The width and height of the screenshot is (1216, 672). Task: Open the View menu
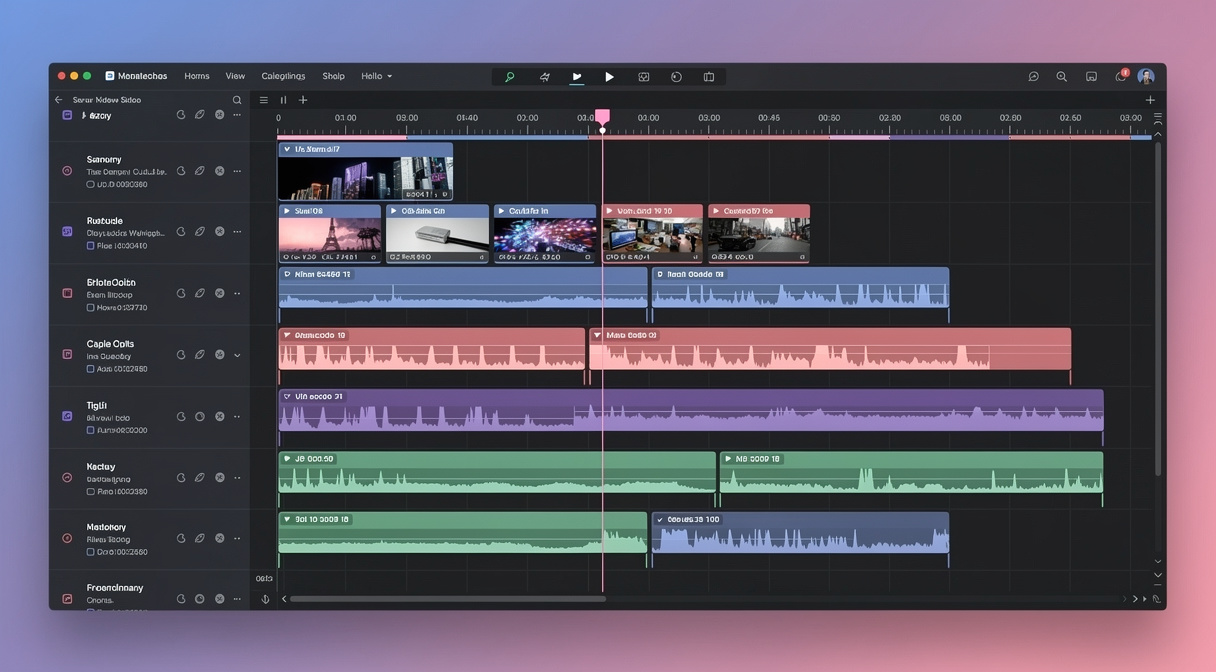(x=235, y=76)
